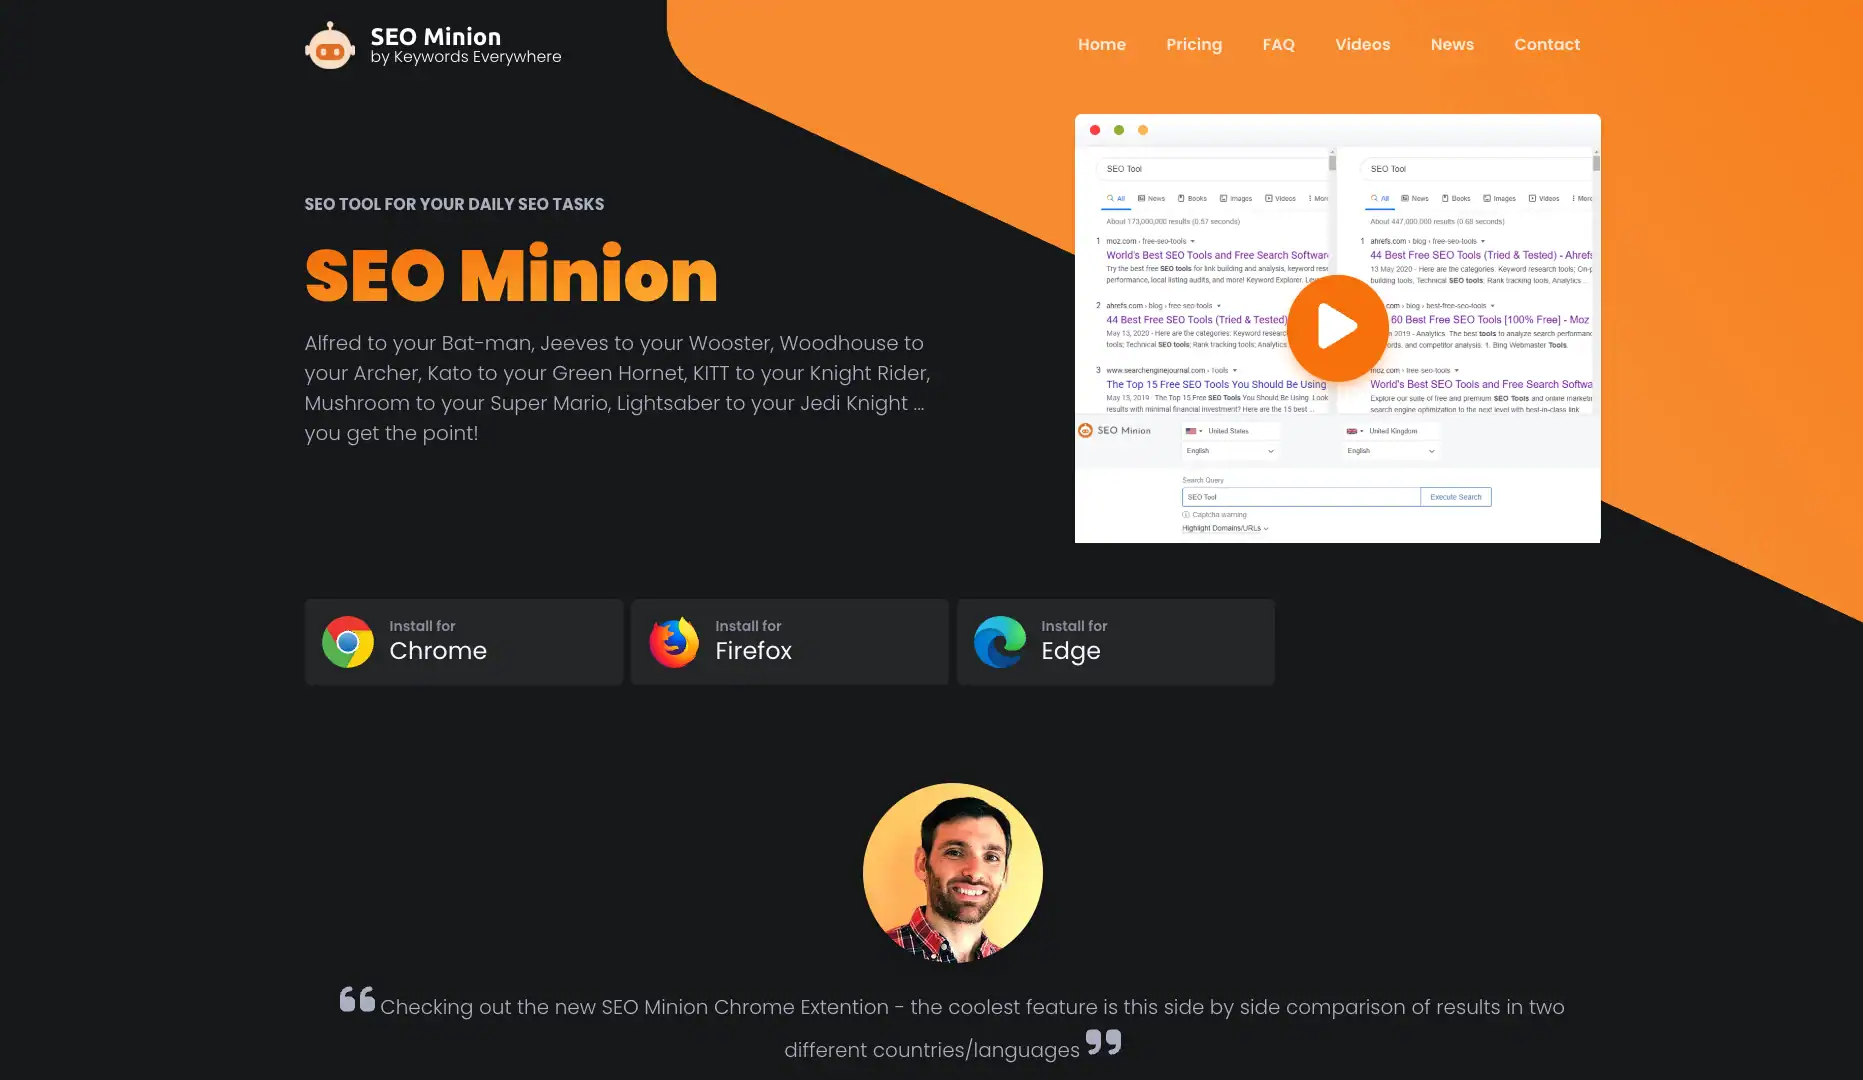Click the Install for Edge button

pyautogui.click(x=1115, y=642)
